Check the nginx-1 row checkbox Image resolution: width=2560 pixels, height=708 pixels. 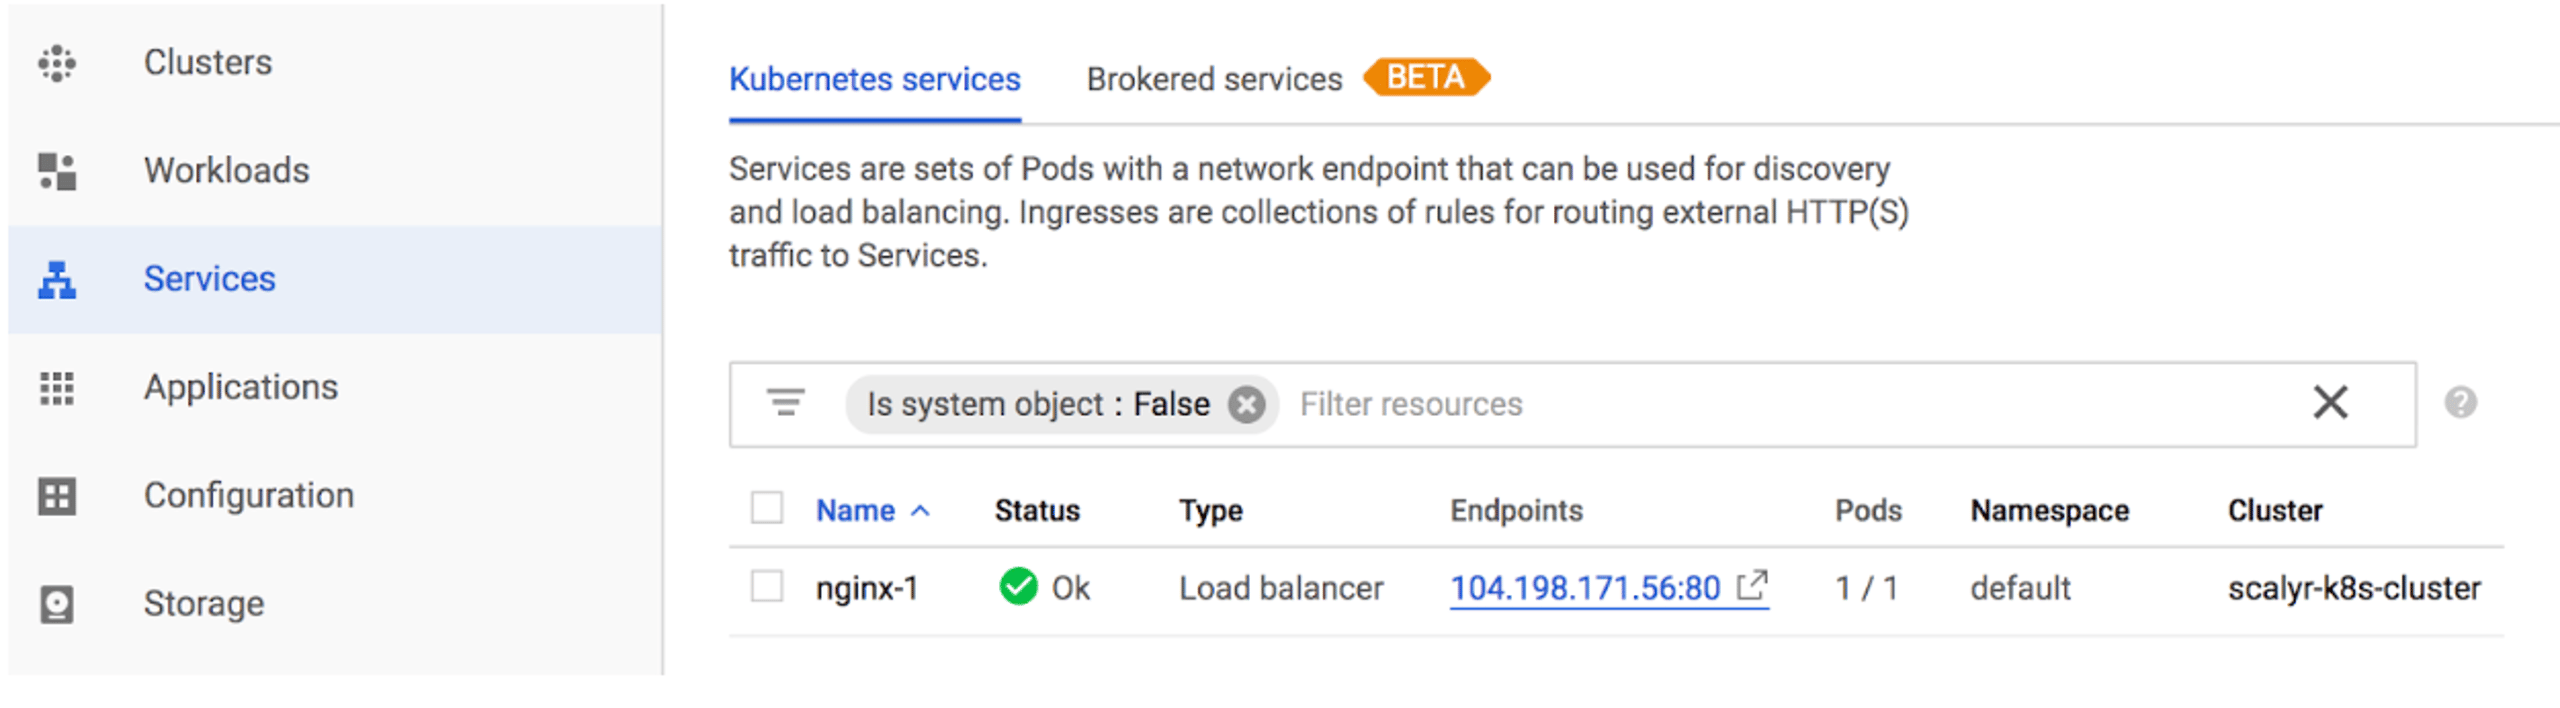coord(767,586)
